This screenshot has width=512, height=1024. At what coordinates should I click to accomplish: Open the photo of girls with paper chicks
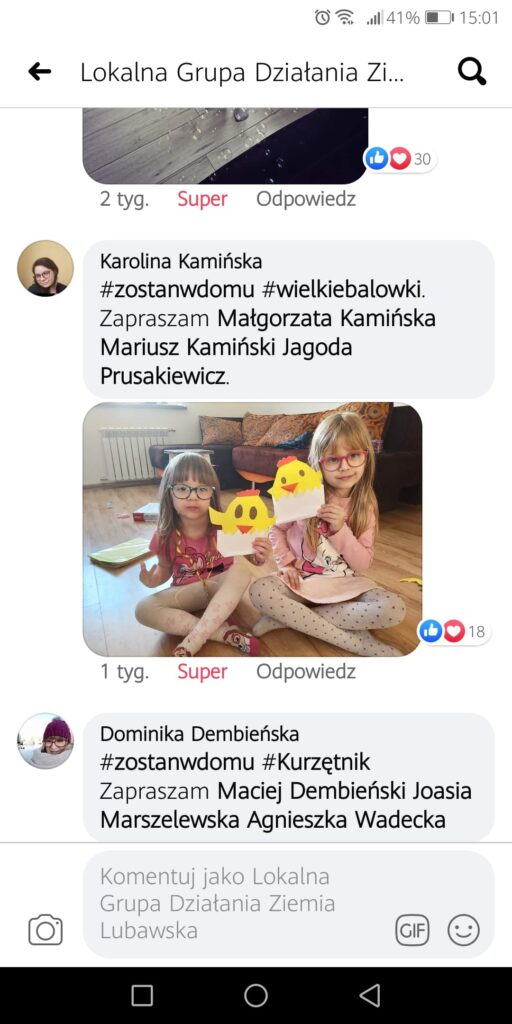(x=252, y=529)
